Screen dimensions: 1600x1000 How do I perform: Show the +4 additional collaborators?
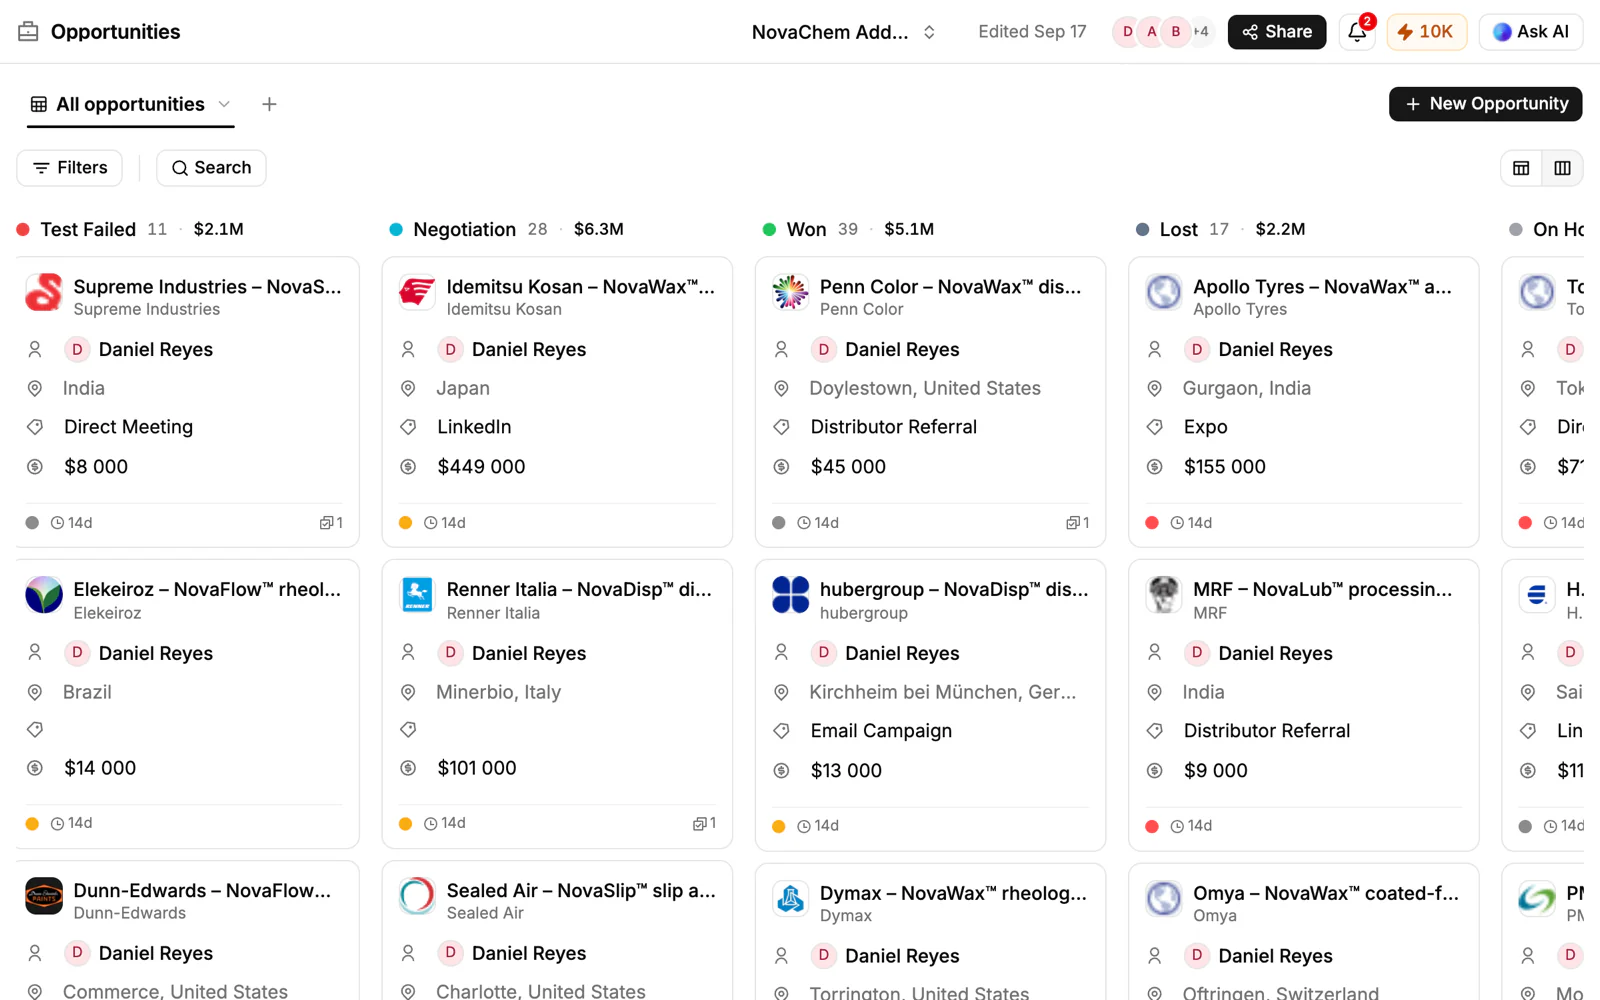[1201, 32]
